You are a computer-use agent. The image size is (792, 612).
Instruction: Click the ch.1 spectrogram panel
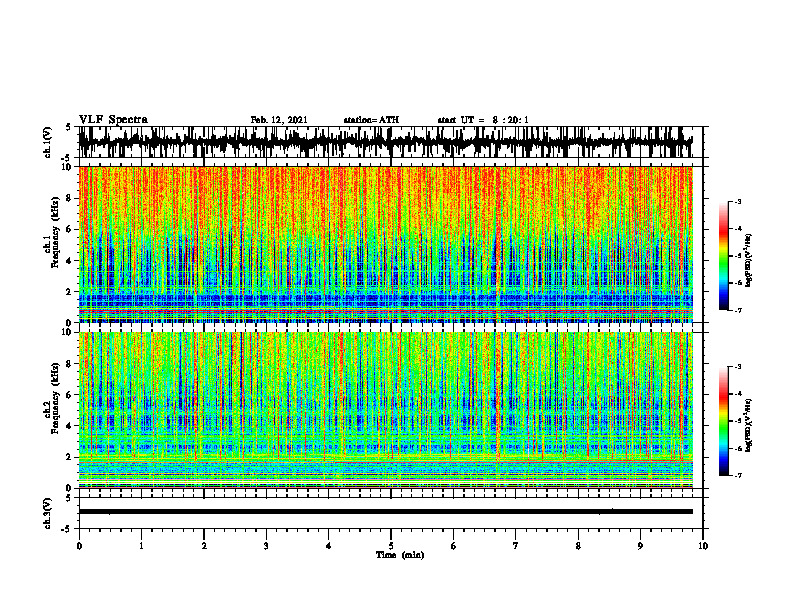pos(385,244)
